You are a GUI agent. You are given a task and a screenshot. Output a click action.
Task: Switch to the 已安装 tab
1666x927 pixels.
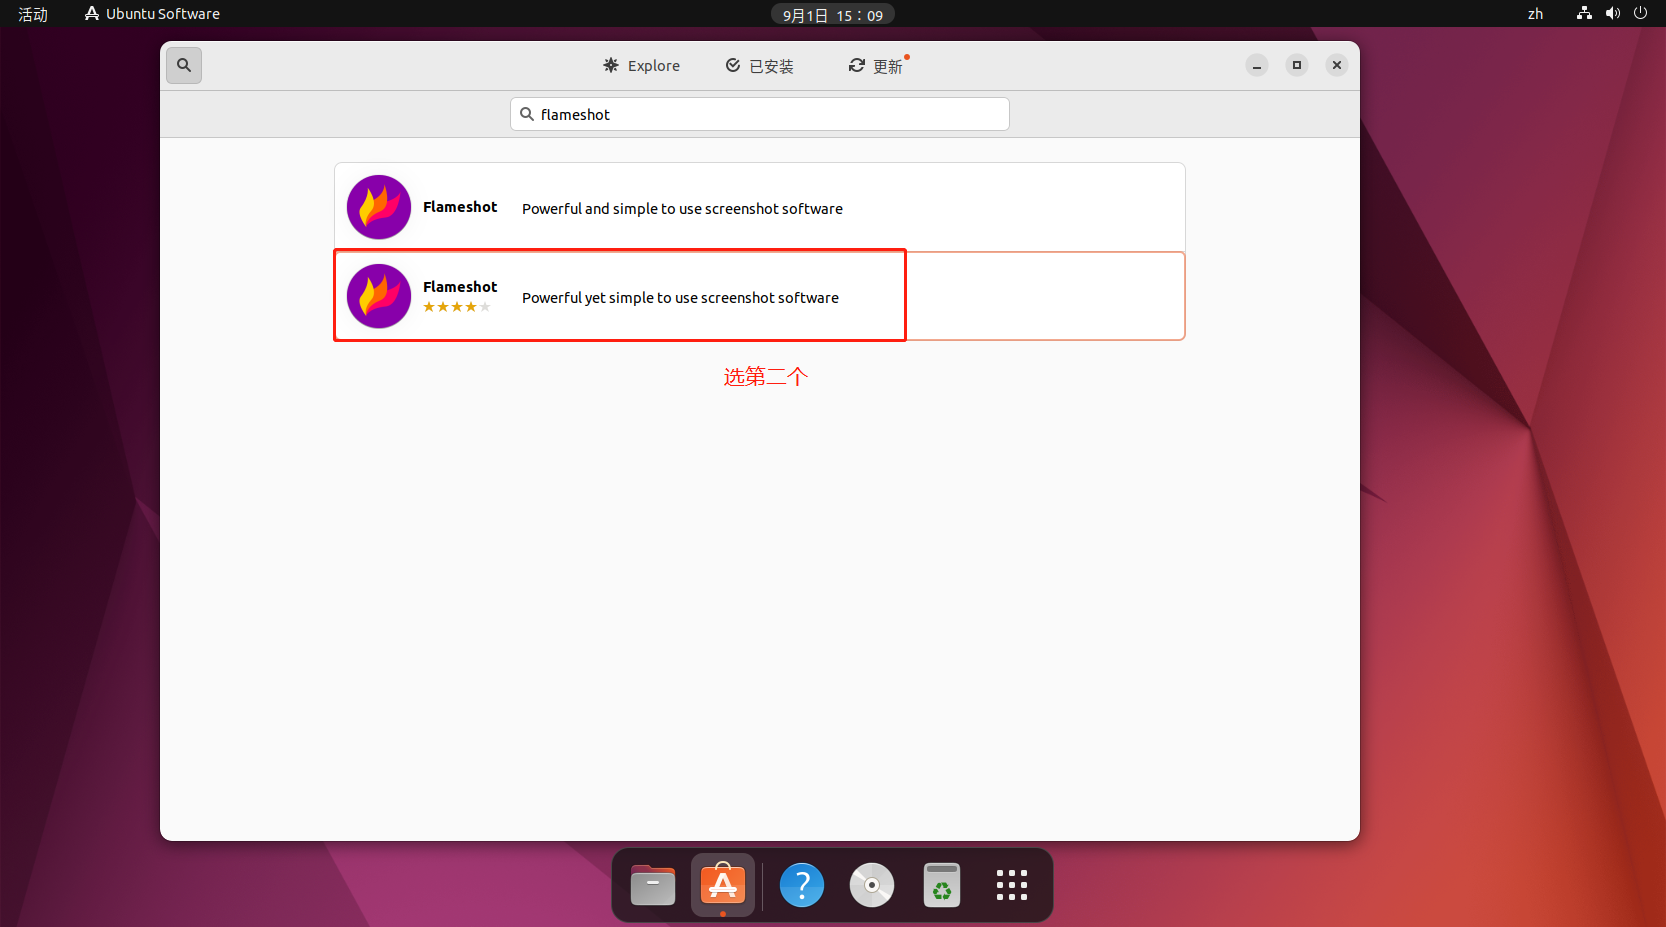pos(760,66)
